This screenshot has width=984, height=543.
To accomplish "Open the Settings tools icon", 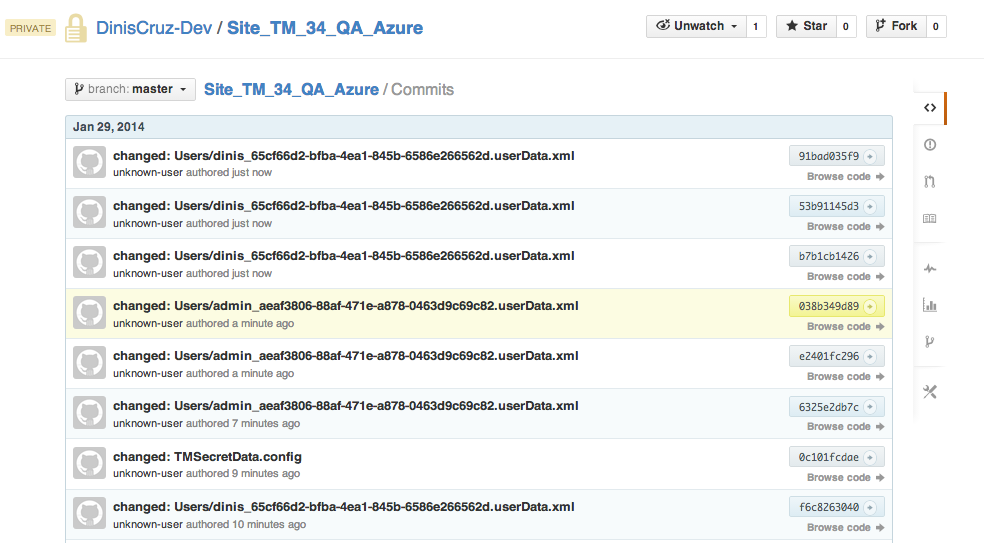I will coord(929,391).
